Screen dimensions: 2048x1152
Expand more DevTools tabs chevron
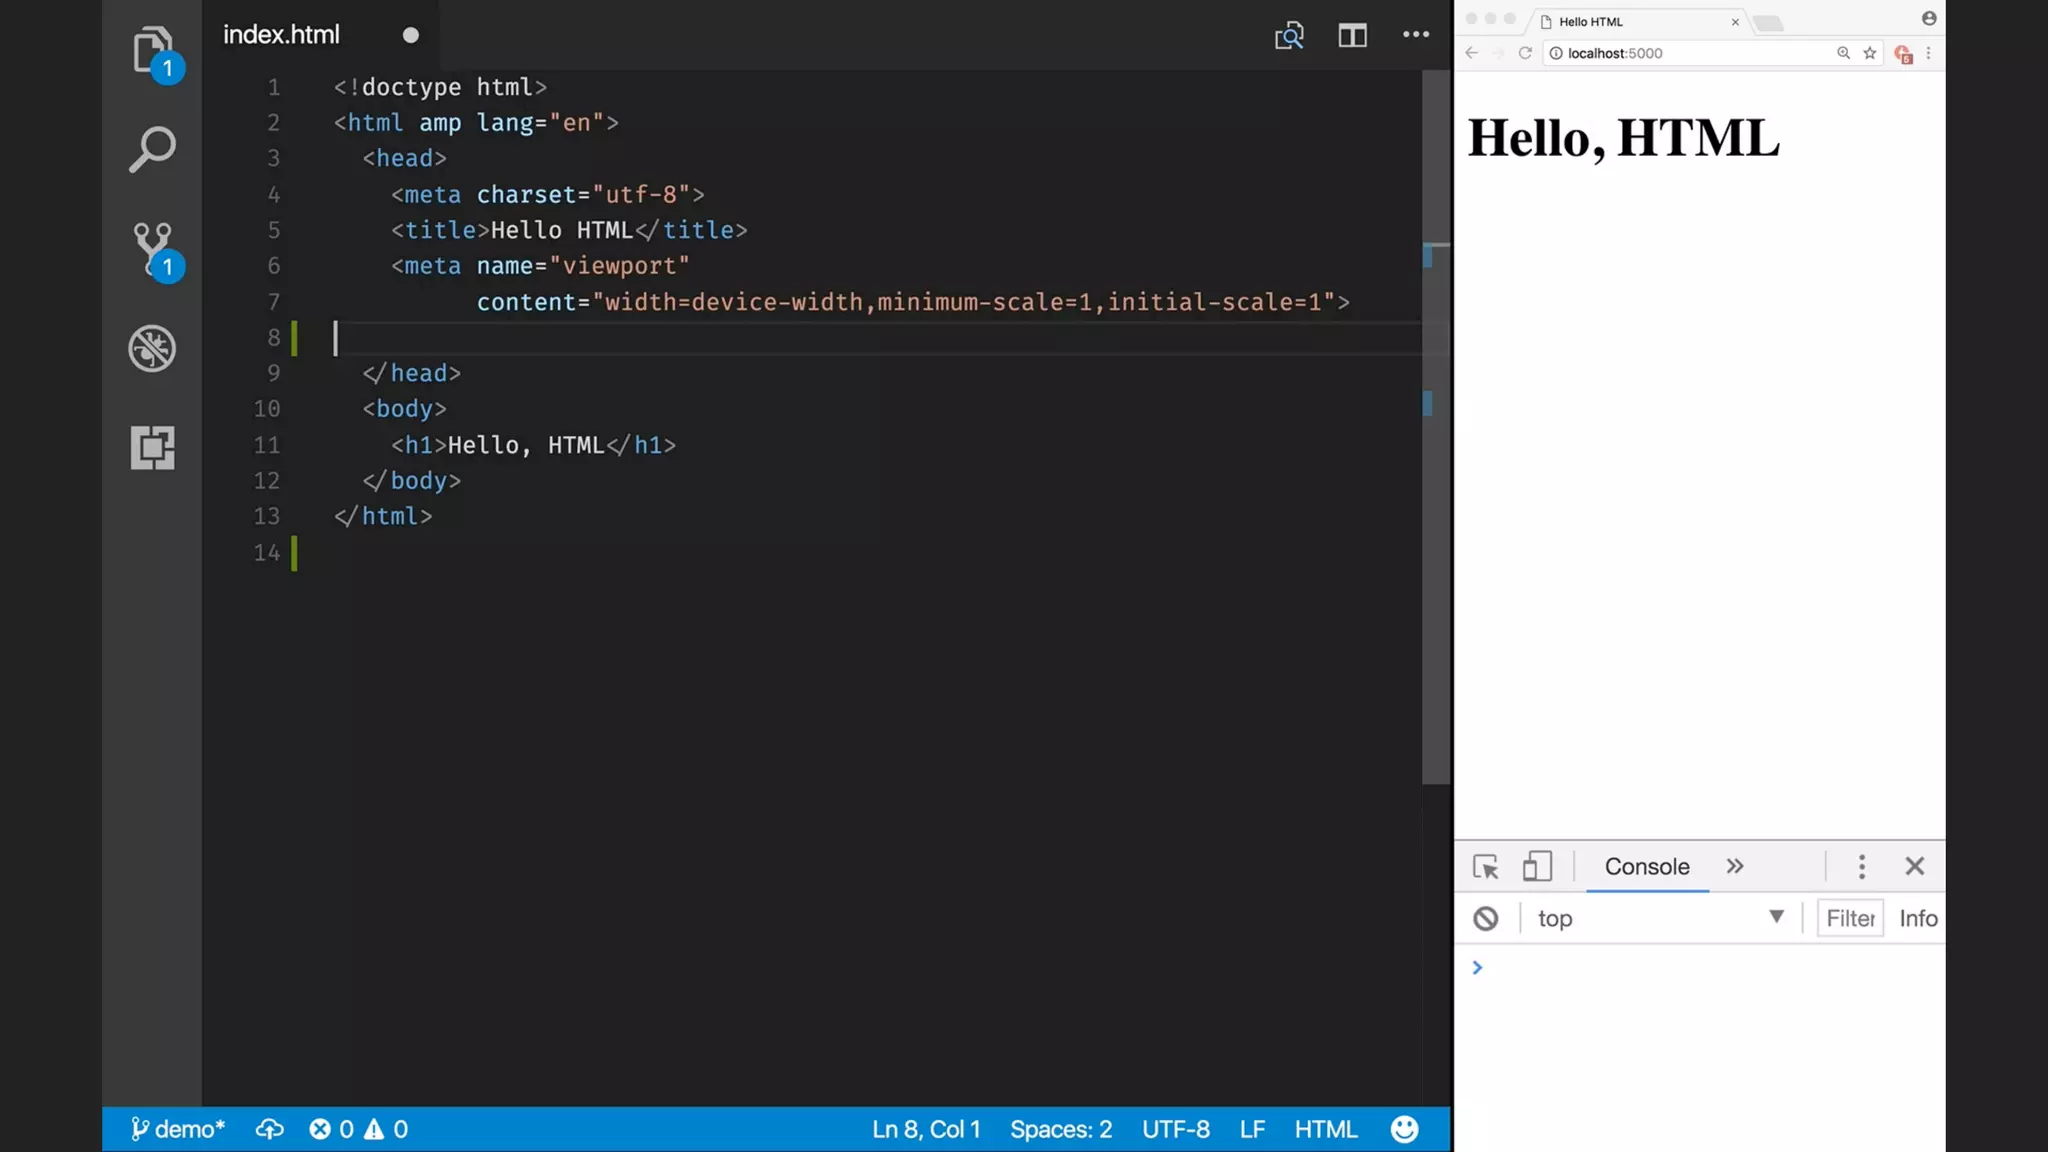(x=1735, y=866)
